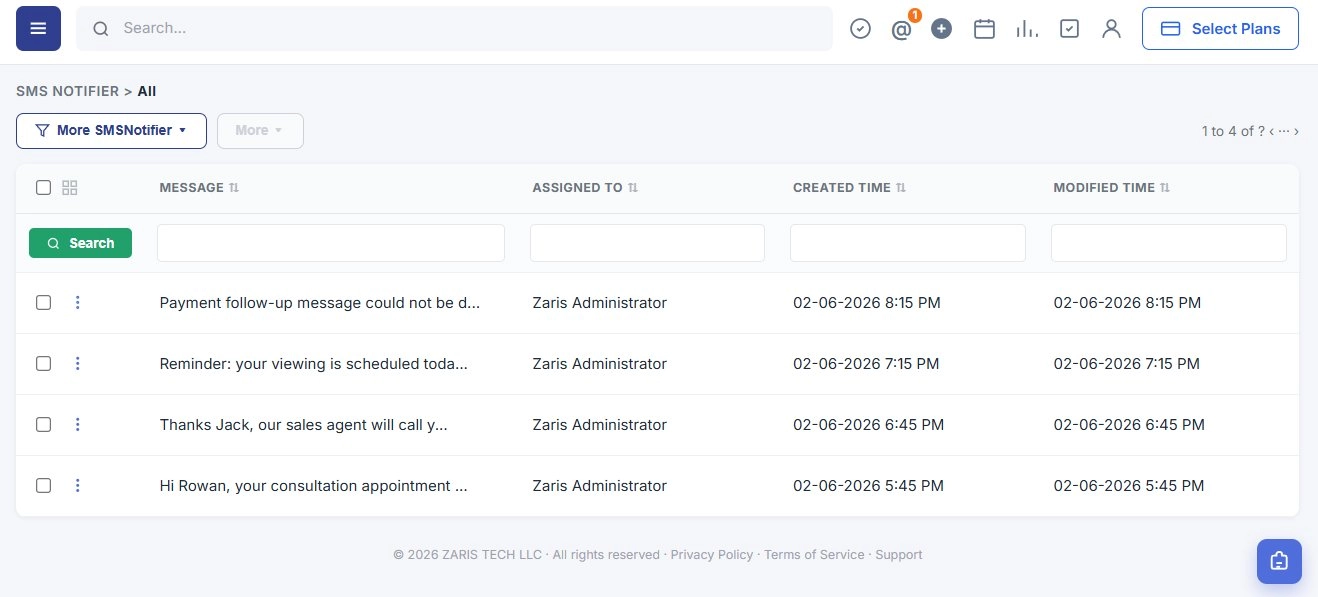The height and width of the screenshot is (597, 1318).
Task: Click the checkbox-square to-do icon in the header
Action: [x=1069, y=29]
